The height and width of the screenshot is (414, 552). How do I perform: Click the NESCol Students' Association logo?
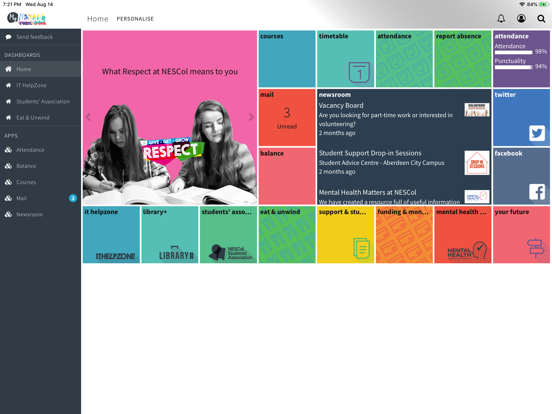(x=231, y=252)
